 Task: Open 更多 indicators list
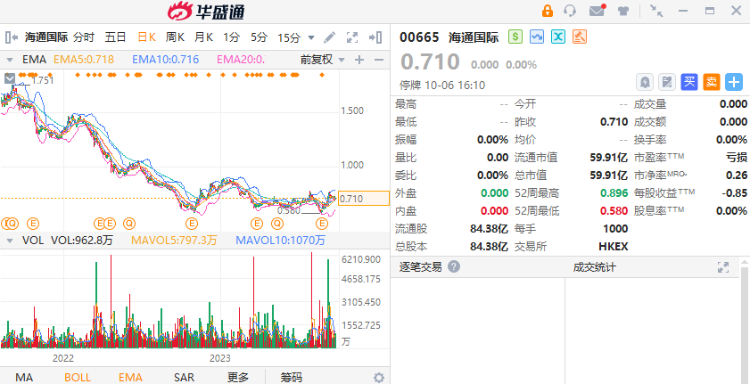click(238, 377)
